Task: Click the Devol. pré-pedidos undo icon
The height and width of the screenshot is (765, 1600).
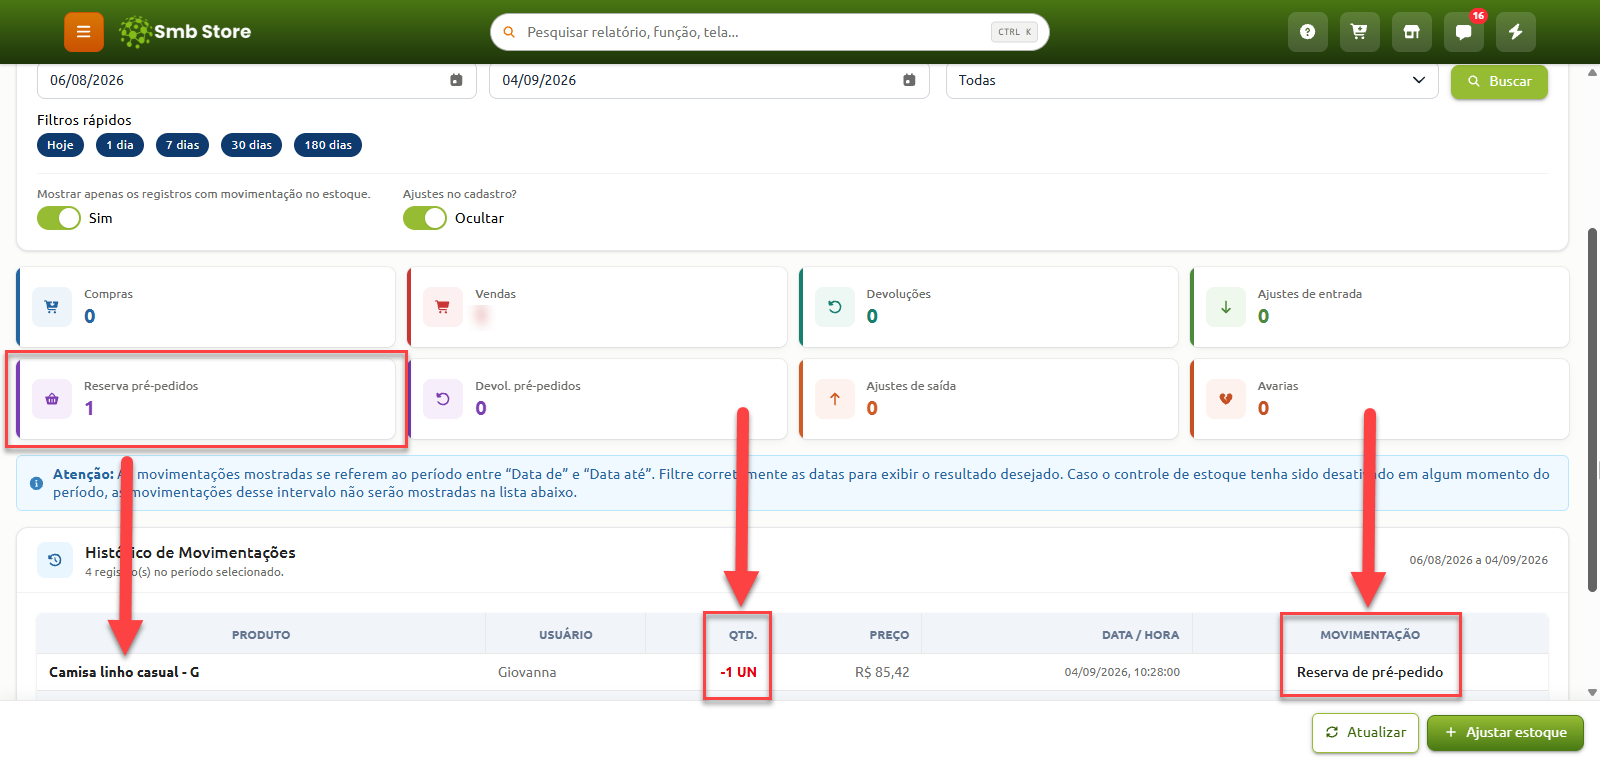Action: coord(443,399)
